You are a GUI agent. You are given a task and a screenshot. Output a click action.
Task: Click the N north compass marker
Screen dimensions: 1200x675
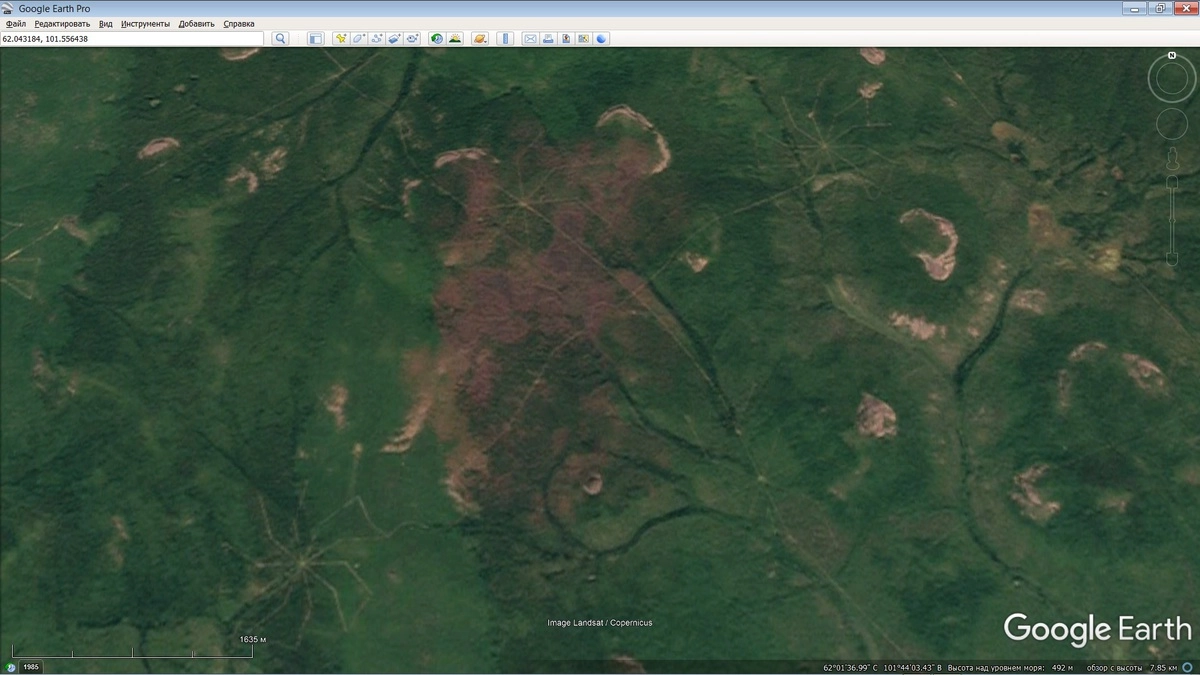(1172, 55)
